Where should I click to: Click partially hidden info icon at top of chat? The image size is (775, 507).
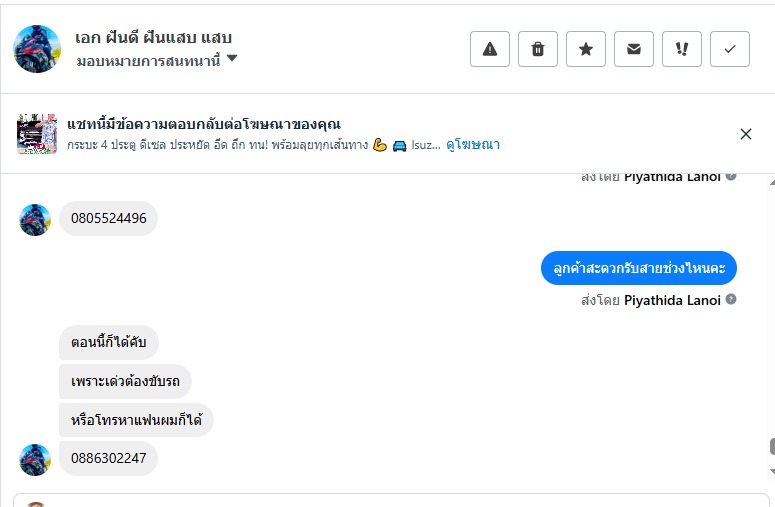click(x=731, y=177)
